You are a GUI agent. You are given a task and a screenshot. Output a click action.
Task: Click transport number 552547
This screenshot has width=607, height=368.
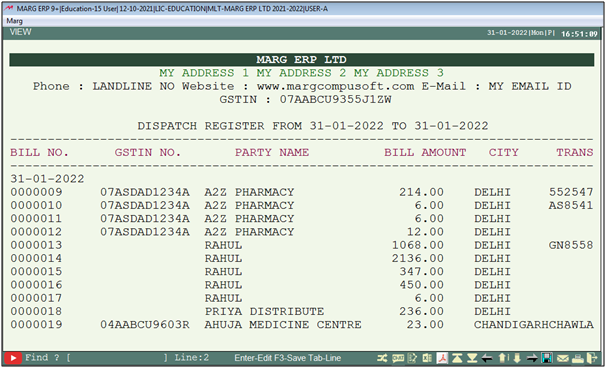(571, 192)
